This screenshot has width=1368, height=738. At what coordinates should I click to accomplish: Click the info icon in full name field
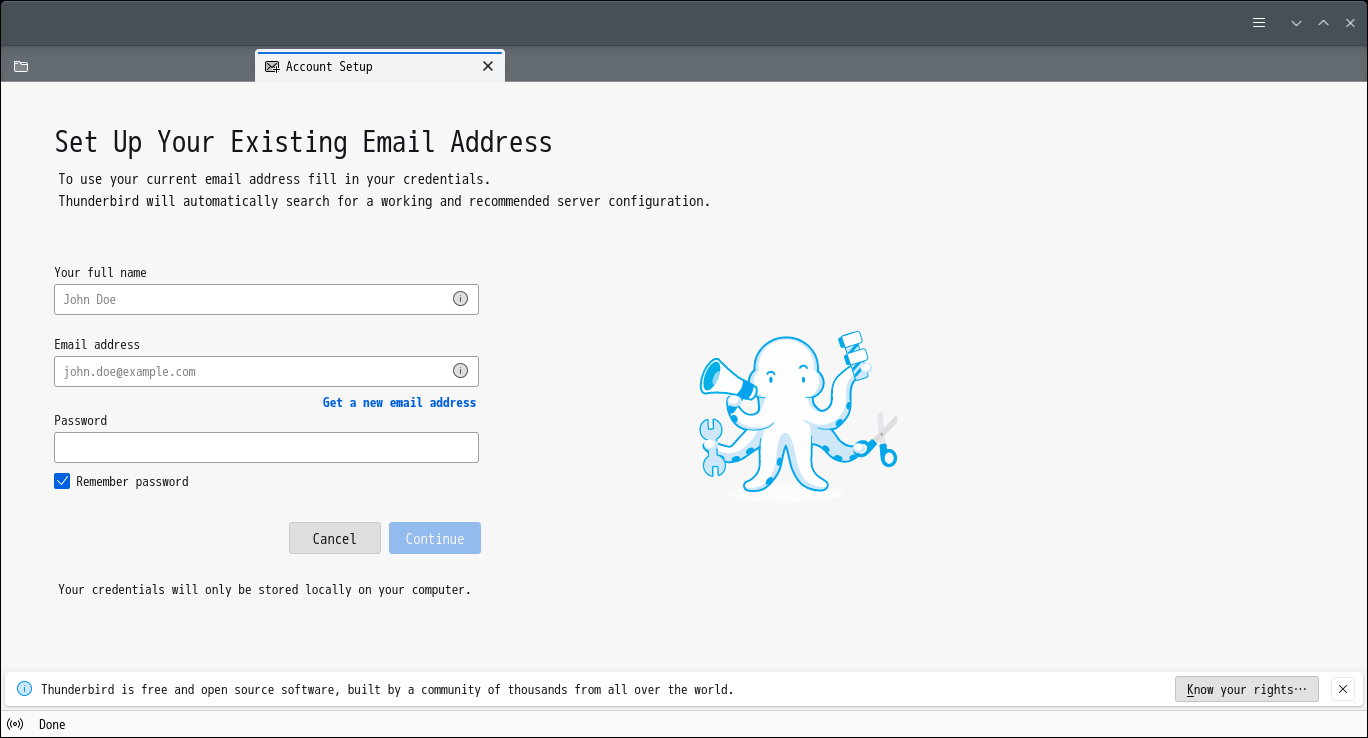pos(460,298)
